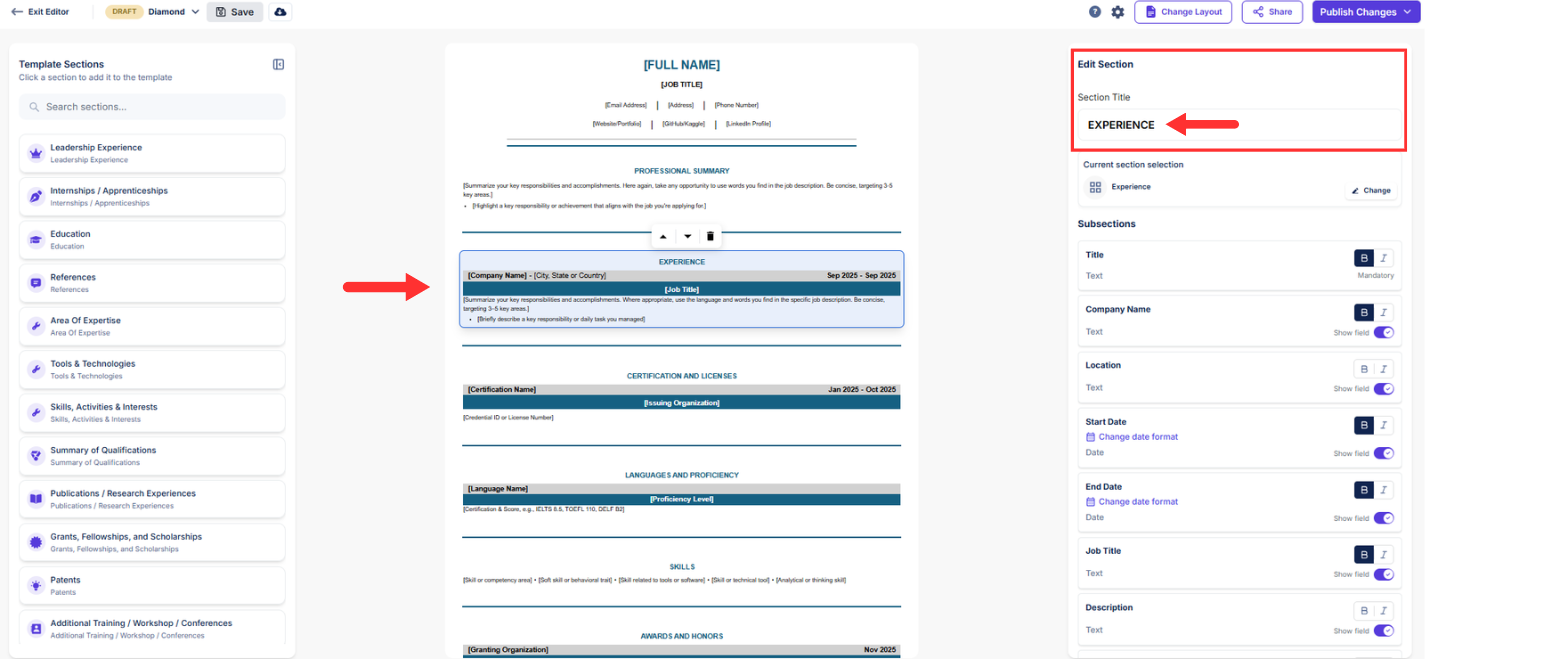
Task: Move Experience section down with arrow
Action: point(687,236)
